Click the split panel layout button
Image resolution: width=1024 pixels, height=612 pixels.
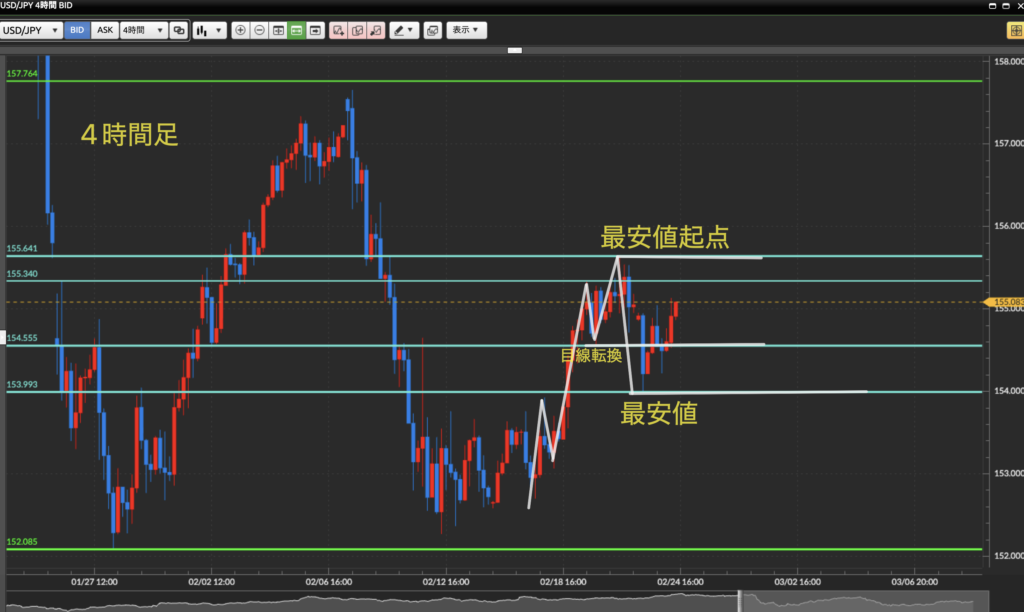point(278,31)
